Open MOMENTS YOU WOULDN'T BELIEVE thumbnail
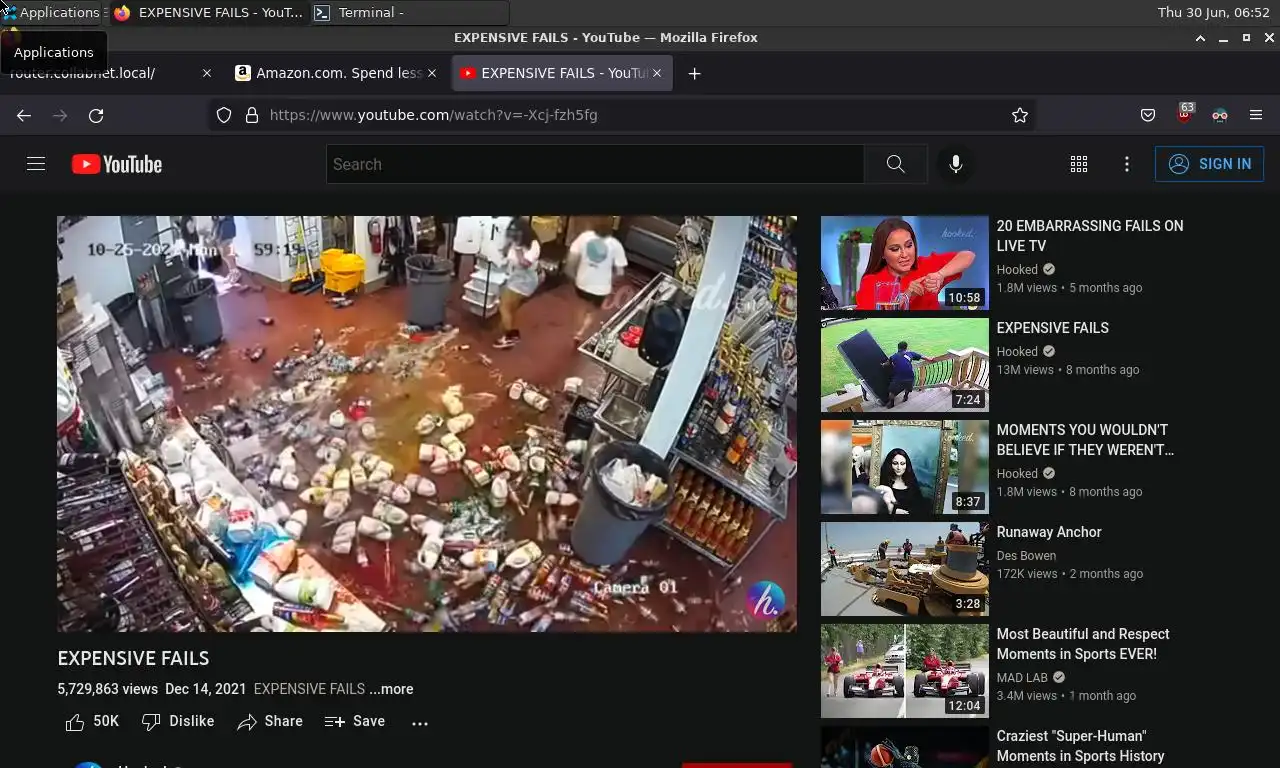Image resolution: width=1280 pixels, height=768 pixels. (x=905, y=467)
